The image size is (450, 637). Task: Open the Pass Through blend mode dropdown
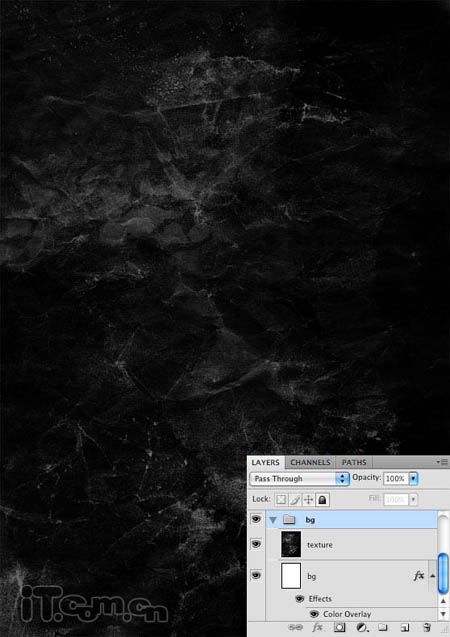(299, 479)
